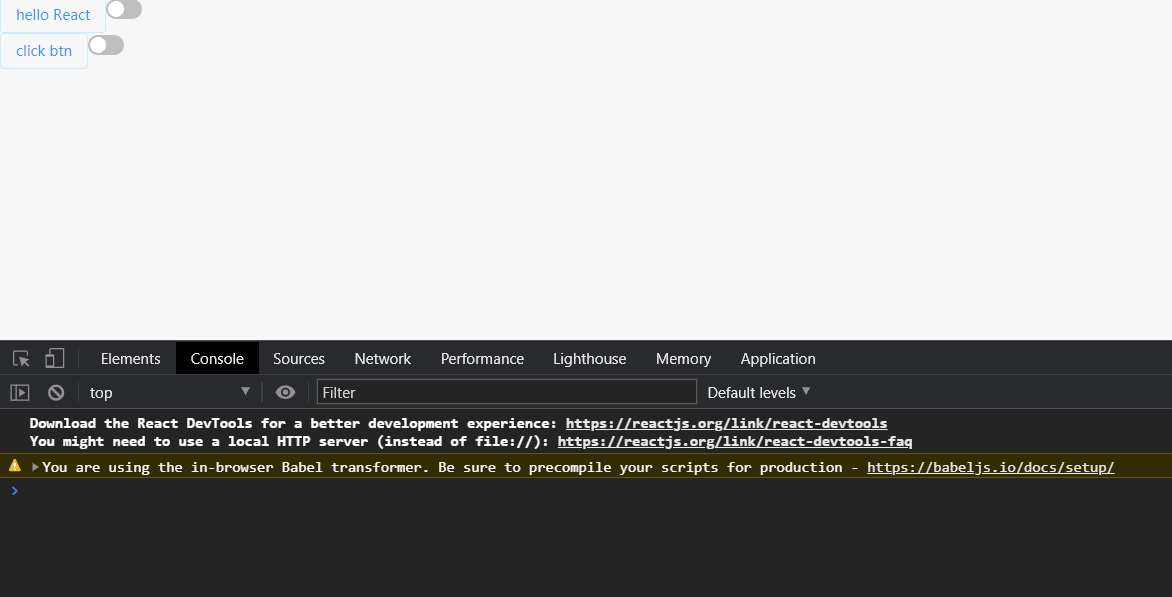Expand the Babel transformer warning message
This screenshot has width=1172, height=597.
tap(35, 467)
